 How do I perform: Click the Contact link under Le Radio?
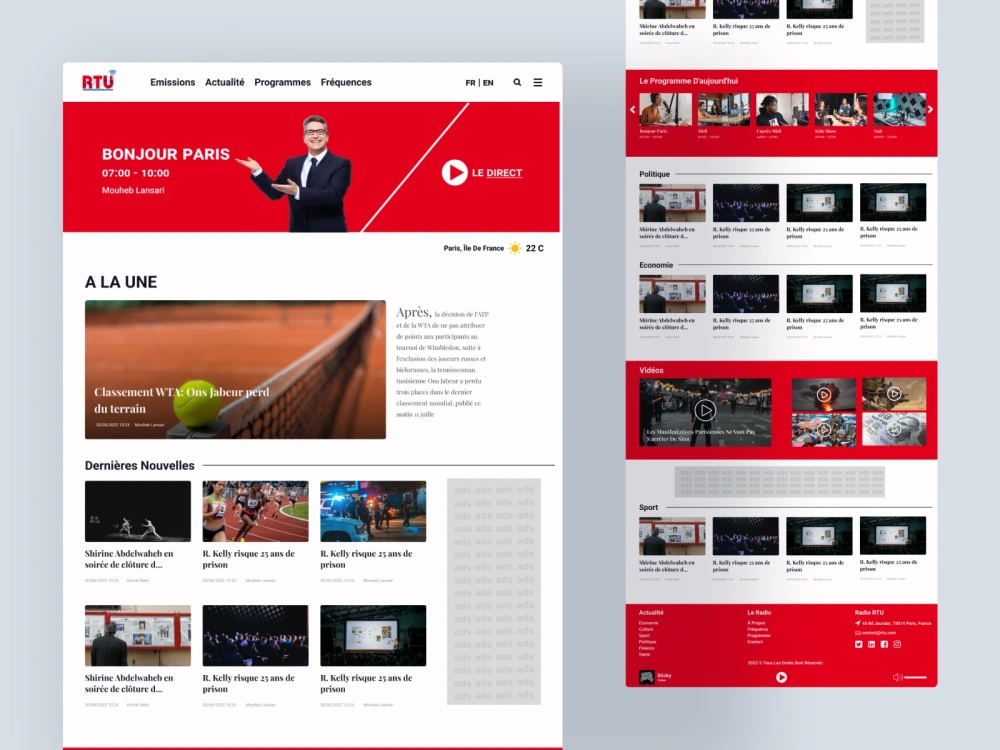pos(755,642)
